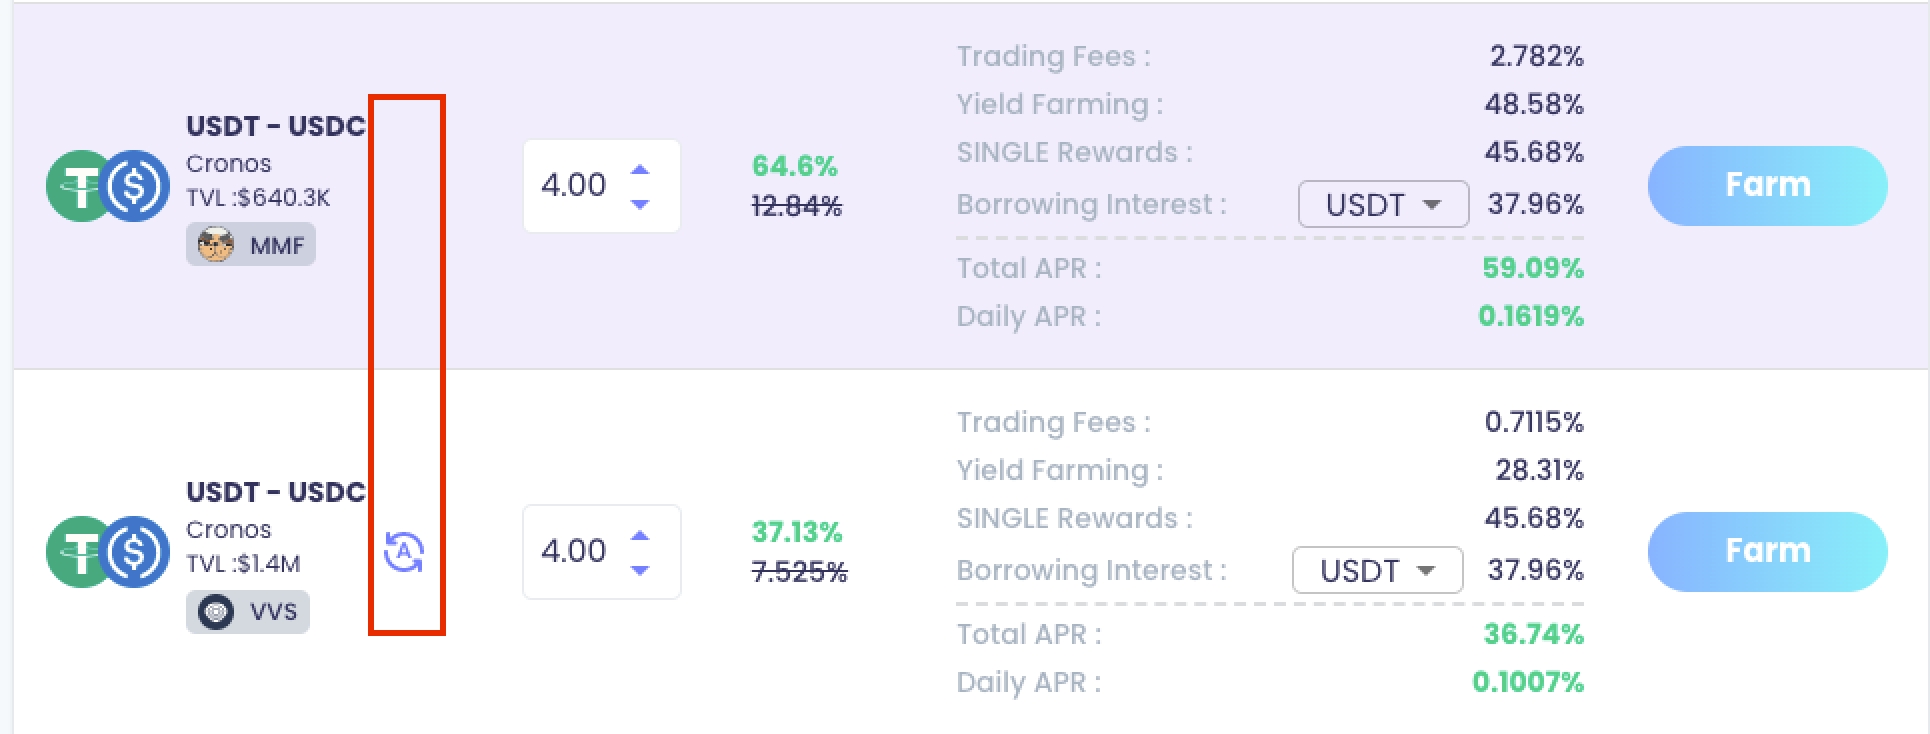Click the 37.13% APY value
Image resolution: width=1930 pixels, height=734 pixels.
(x=797, y=532)
